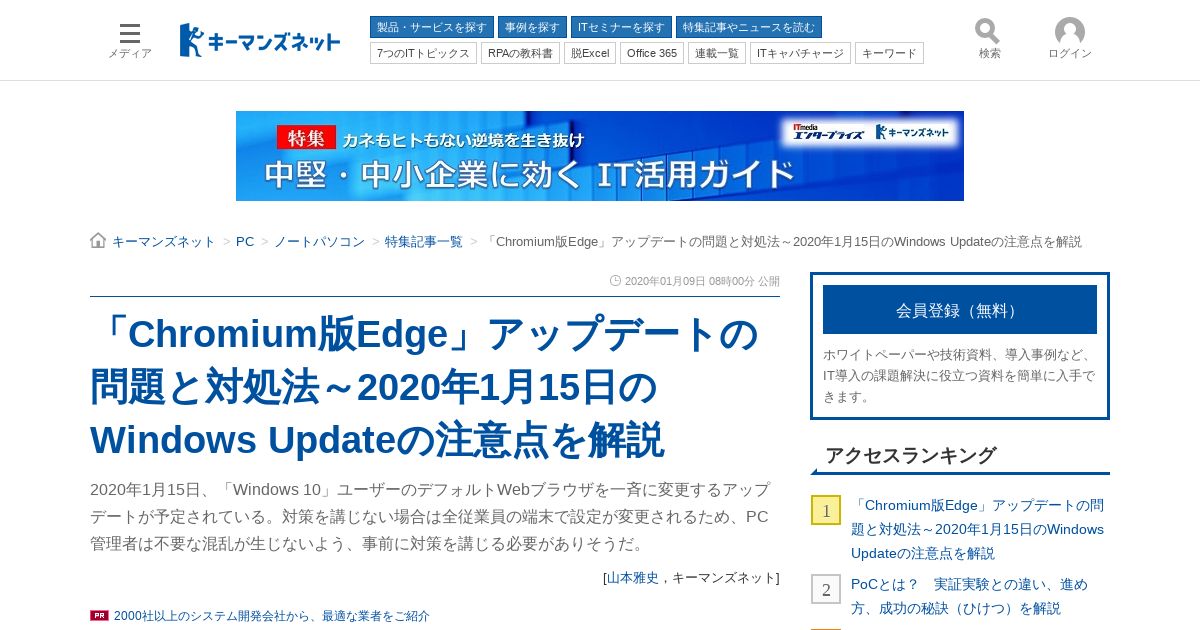Click the article headline 「Chromium版Edge」アップデートの問題と対処法
This screenshot has height=630, width=1200.
click(425, 387)
